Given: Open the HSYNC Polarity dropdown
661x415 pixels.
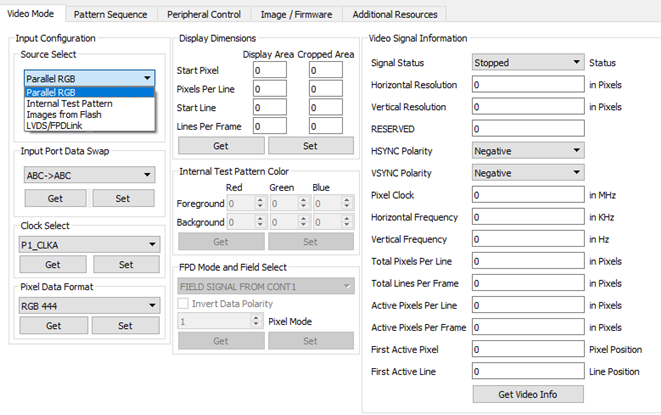Looking at the screenshot, I should click(528, 151).
